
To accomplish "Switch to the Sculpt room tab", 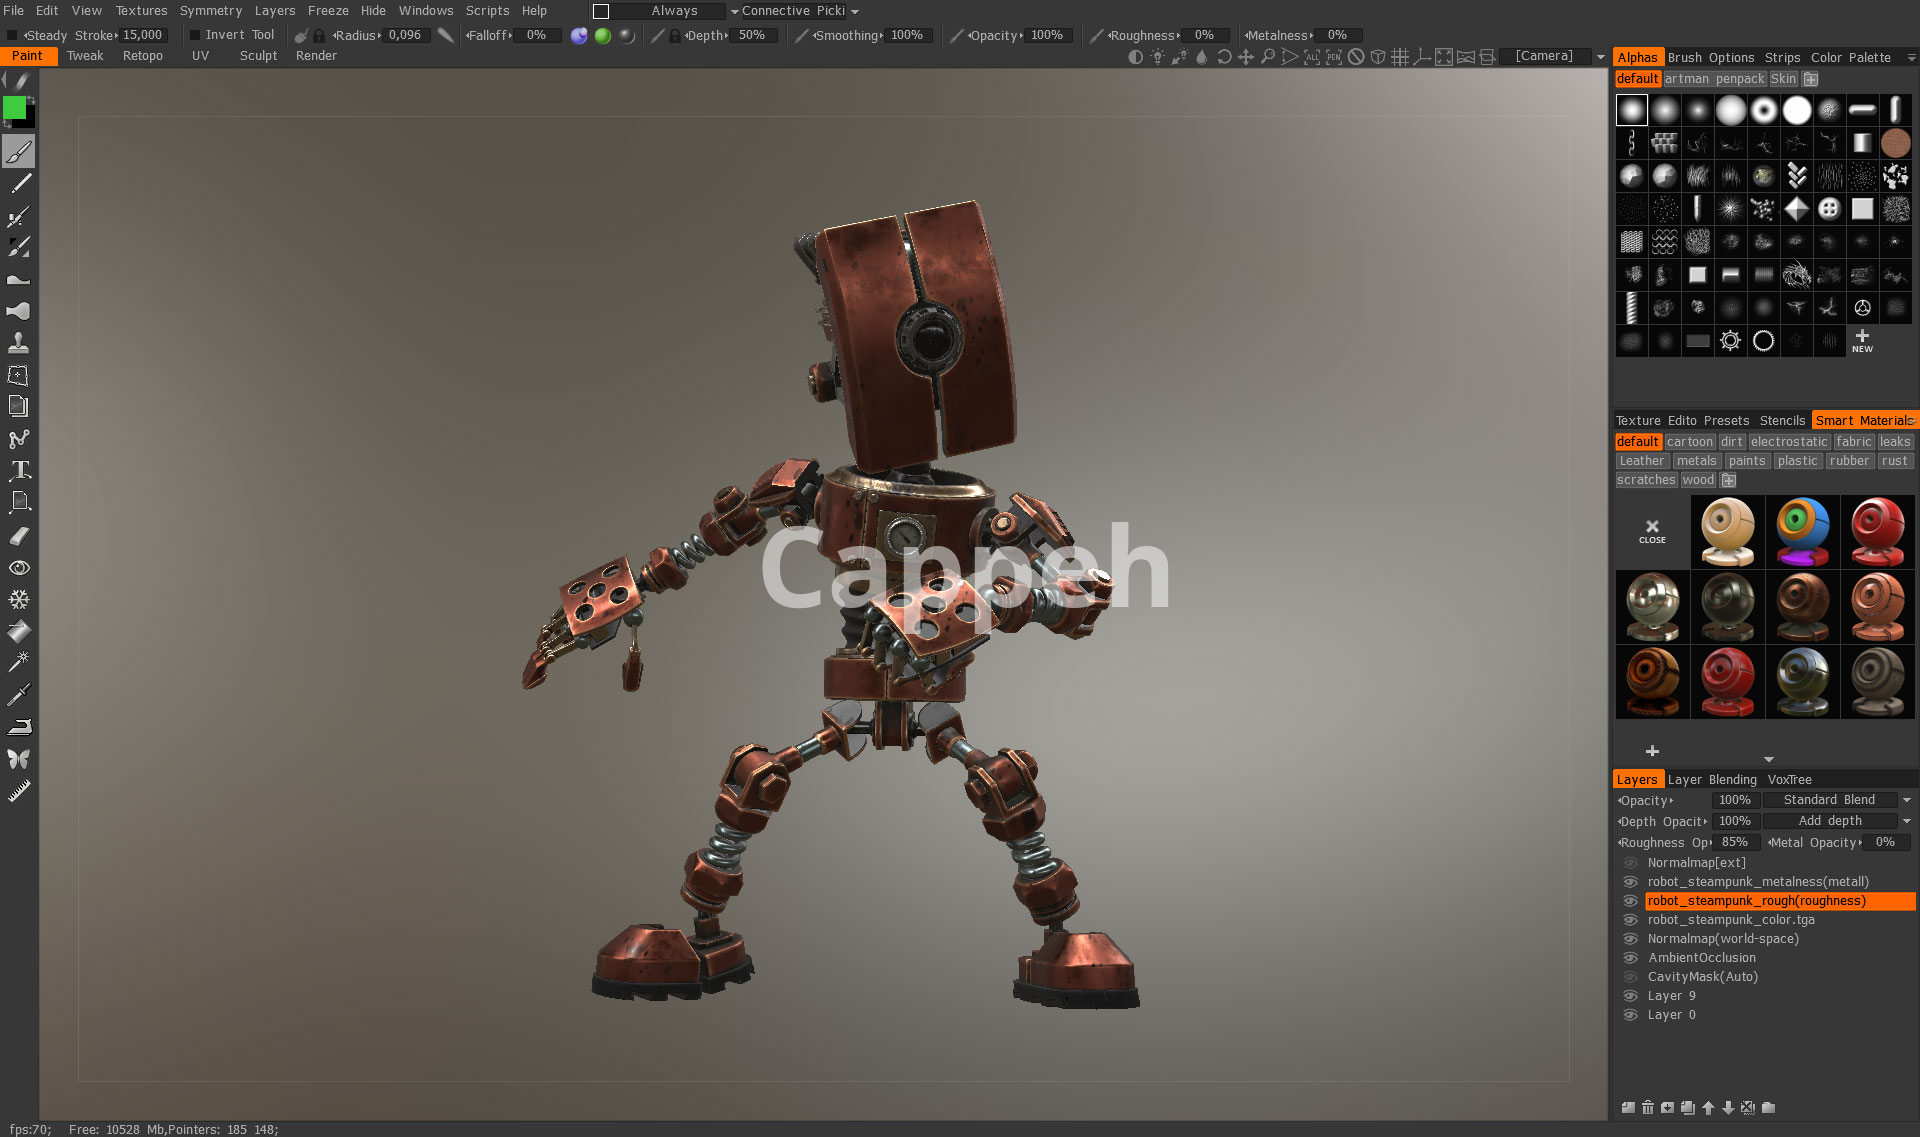I will coord(258,56).
